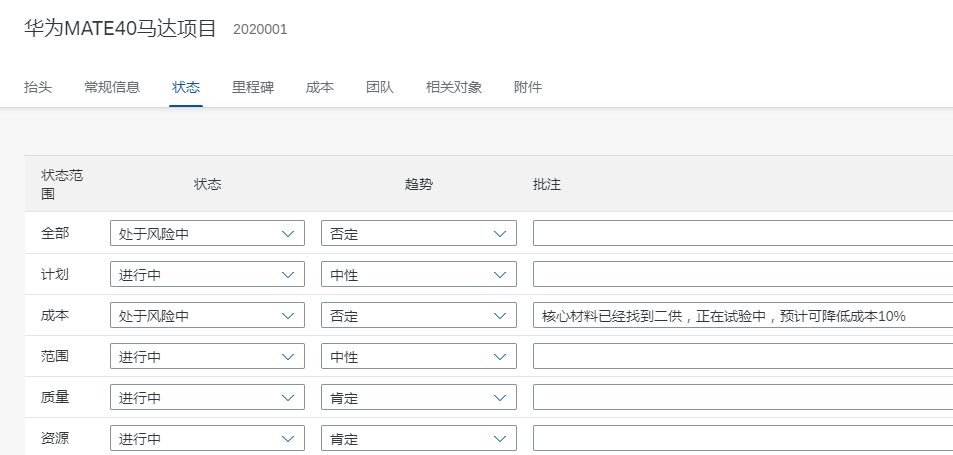Select the 状态 tab
The height and width of the screenshot is (455, 953).
pos(186,87)
